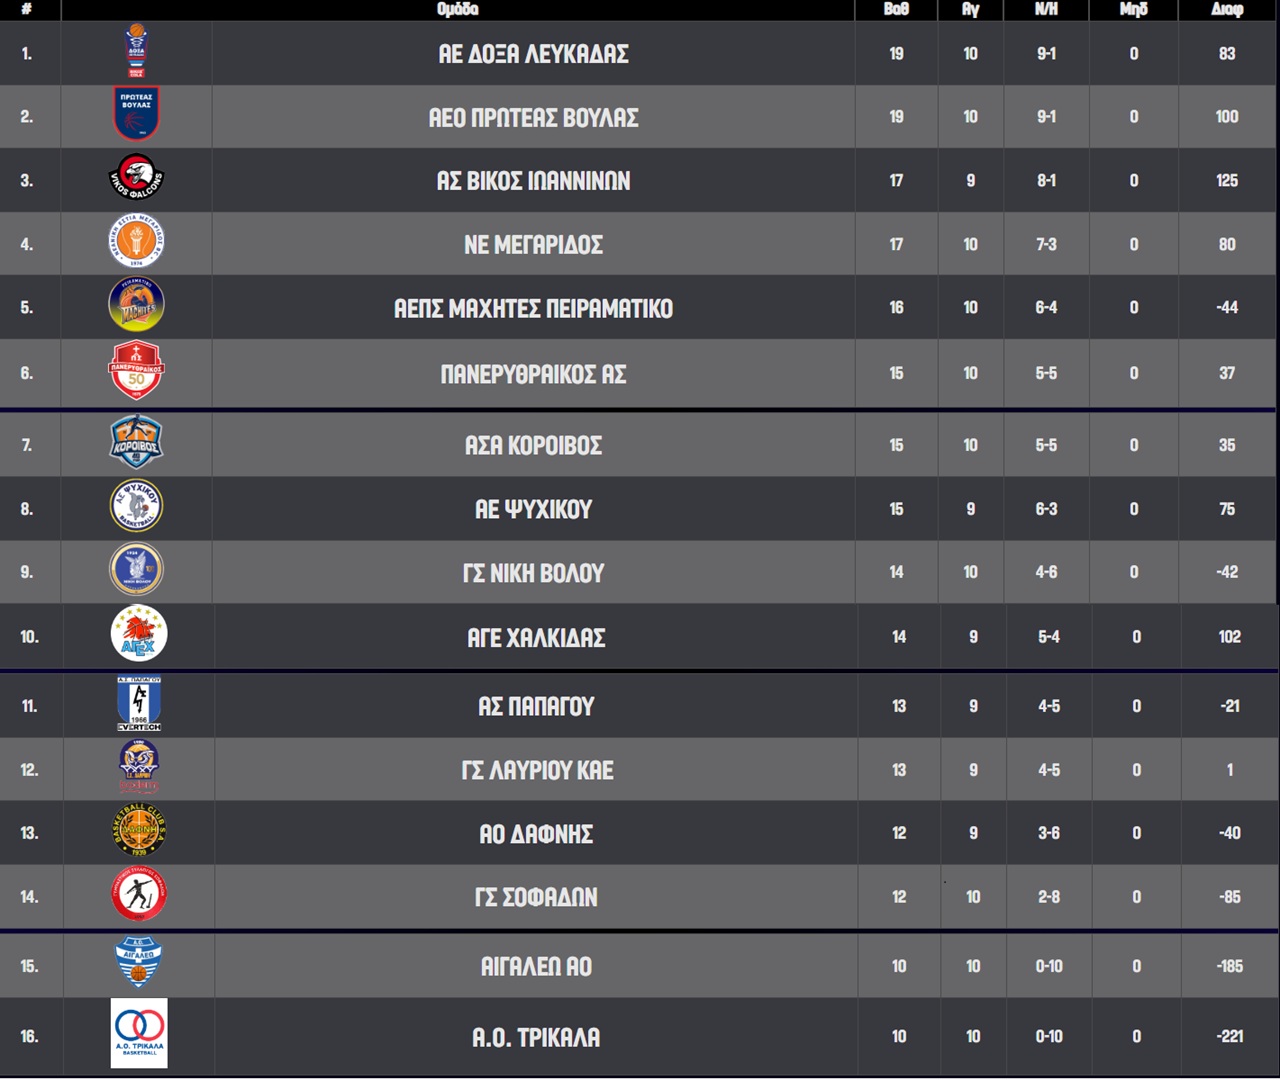Click the ΠΡΩΤΕΑΣ ΒΟΥΛΑΣ shield logo
The height and width of the screenshot is (1080, 1280).
pos(136,115)
